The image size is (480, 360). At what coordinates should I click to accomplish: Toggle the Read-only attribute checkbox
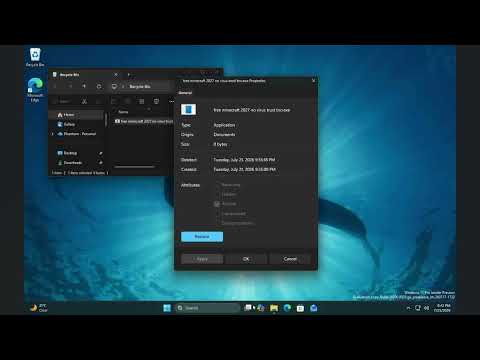217,185
